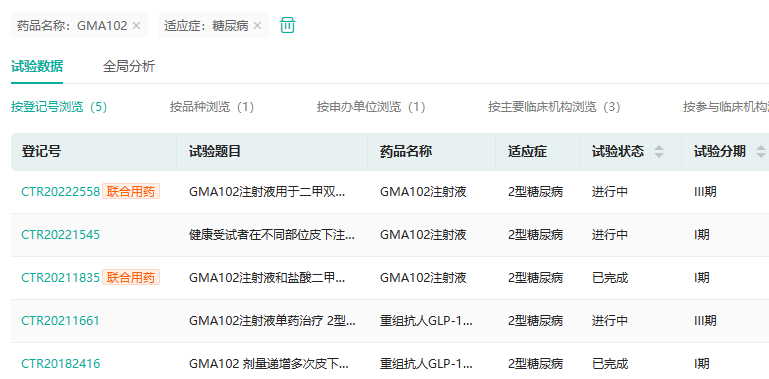Click GMA102注射液 in CTR20221545 row
The height and width of the screenshot is (379, 769).
423,235
